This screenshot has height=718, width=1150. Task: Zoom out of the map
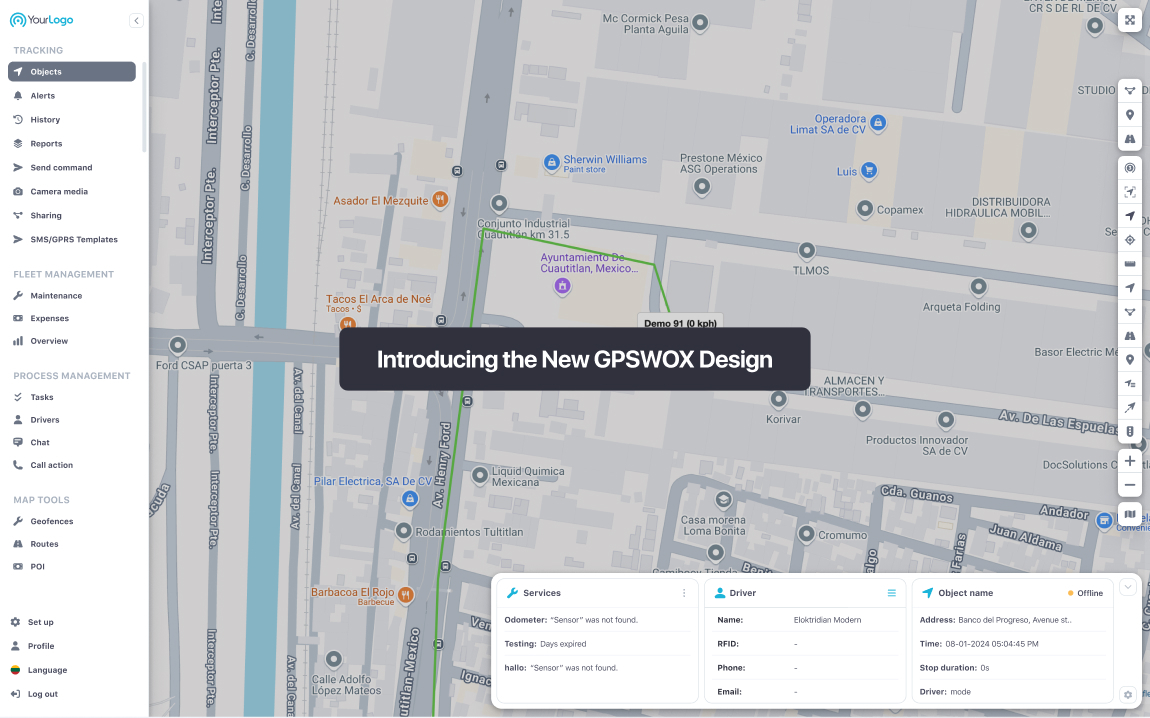[1130, 485]
